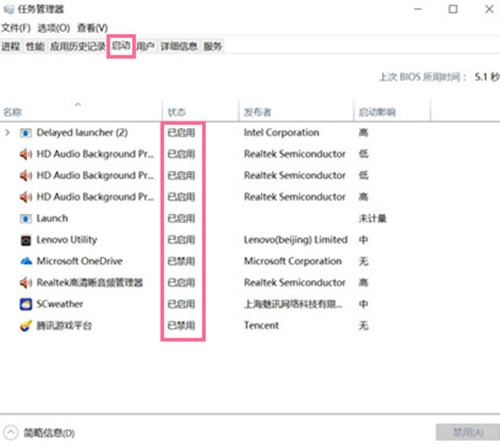Image resolution: width=500 pixels, height=447 pixels.
Task: Click Intel Corporation publisher cell
Action: [x=281, y=133]
